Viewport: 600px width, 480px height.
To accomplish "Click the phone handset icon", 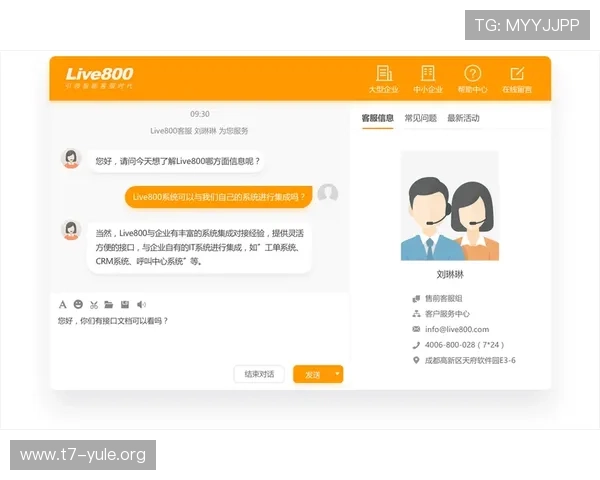I will point(416,345).
